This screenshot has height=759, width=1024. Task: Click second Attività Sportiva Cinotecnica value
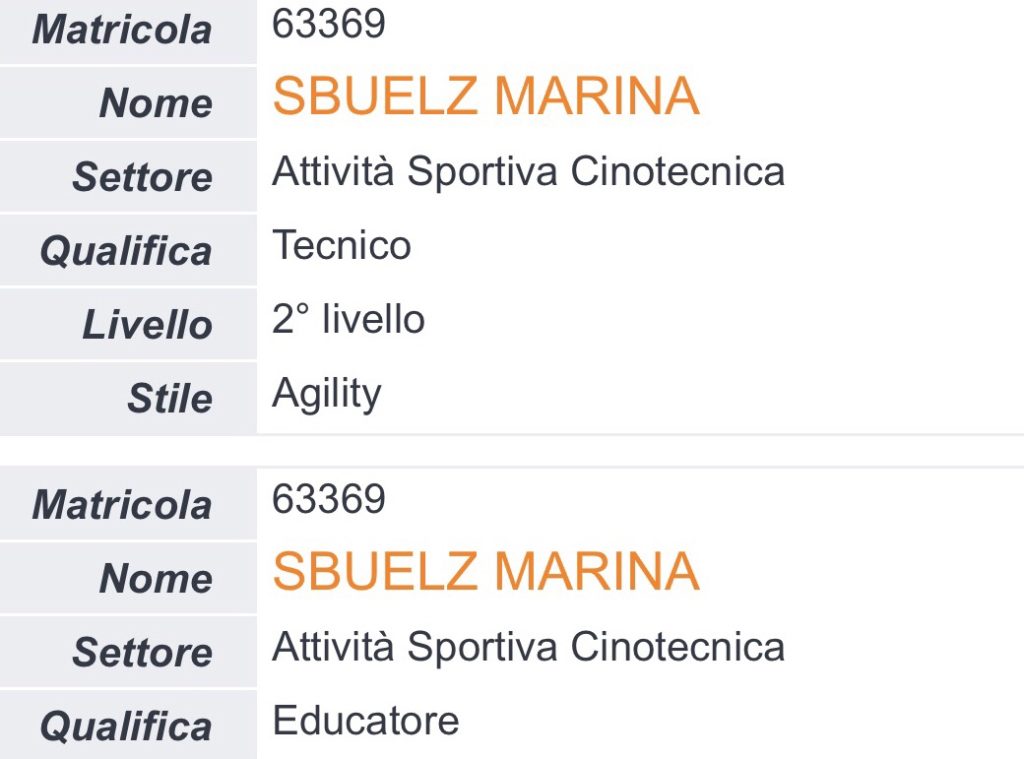point(528,648)
